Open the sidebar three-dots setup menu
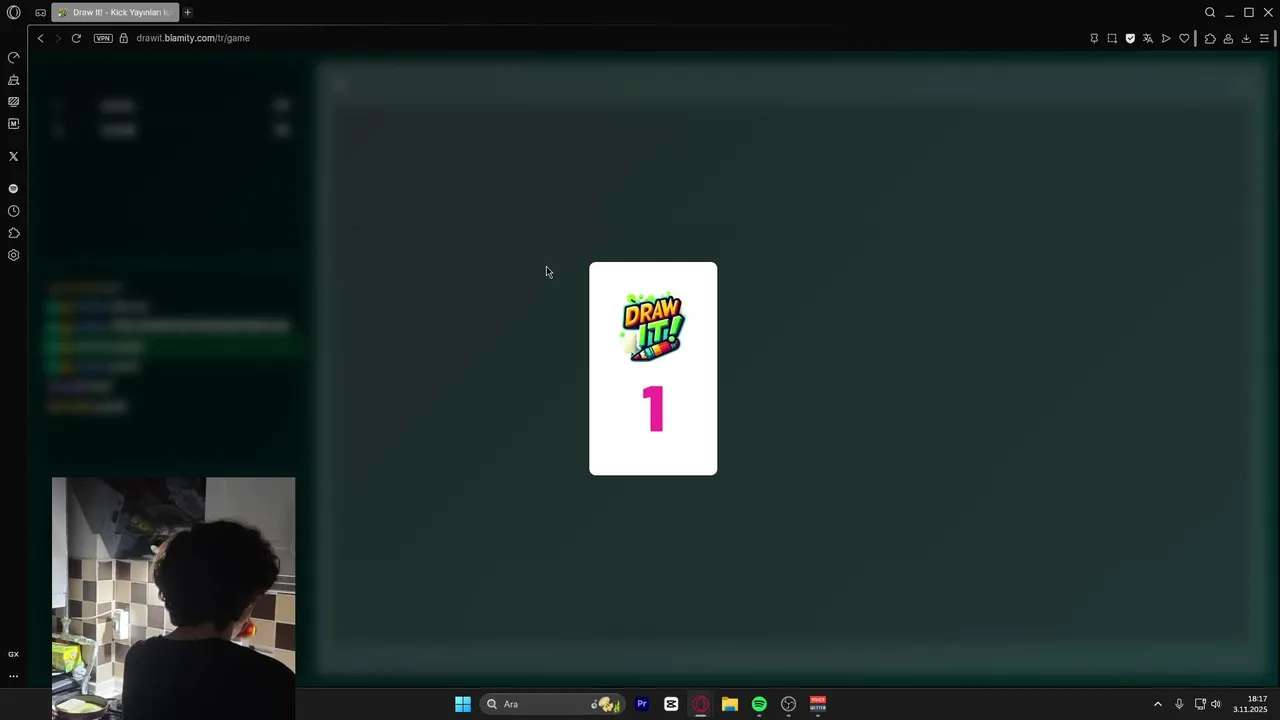1280x720 pixels. (x=13, y=676)
